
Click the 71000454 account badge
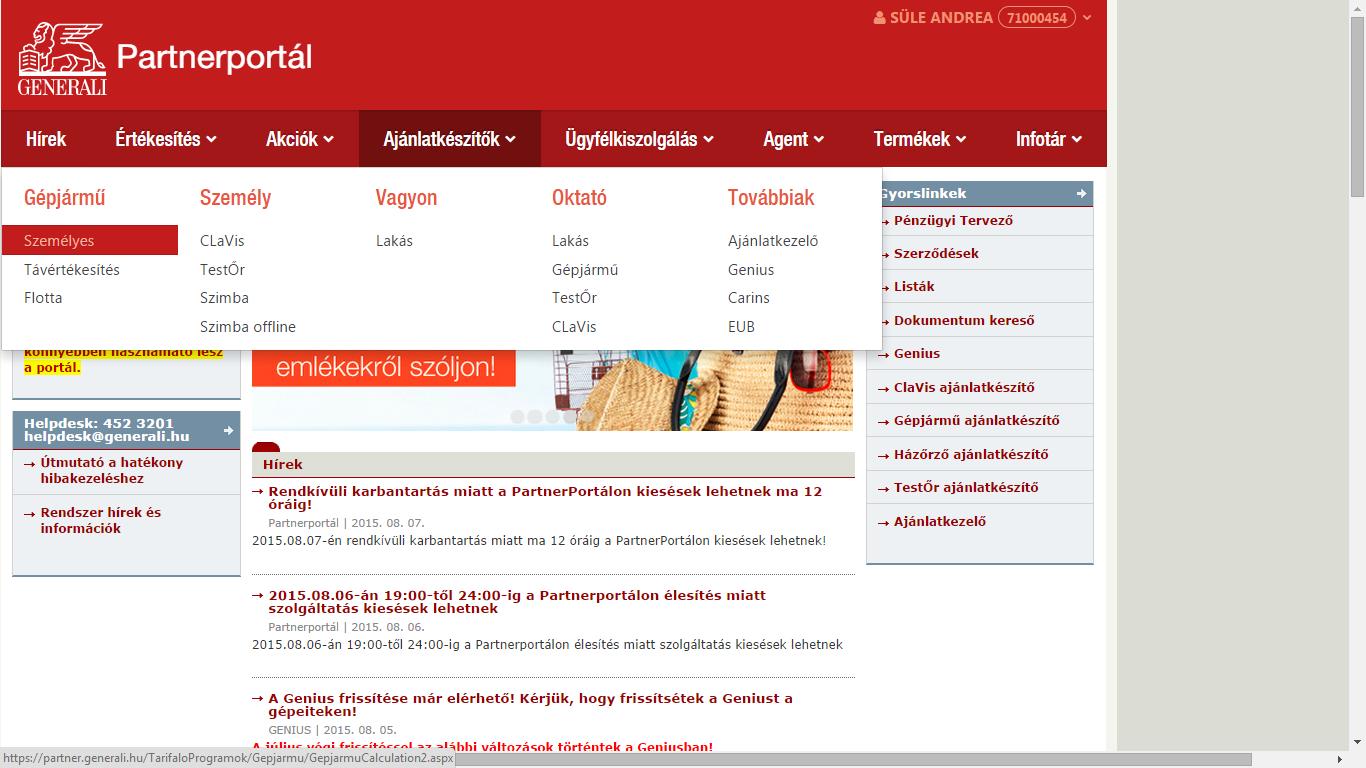1036,18
